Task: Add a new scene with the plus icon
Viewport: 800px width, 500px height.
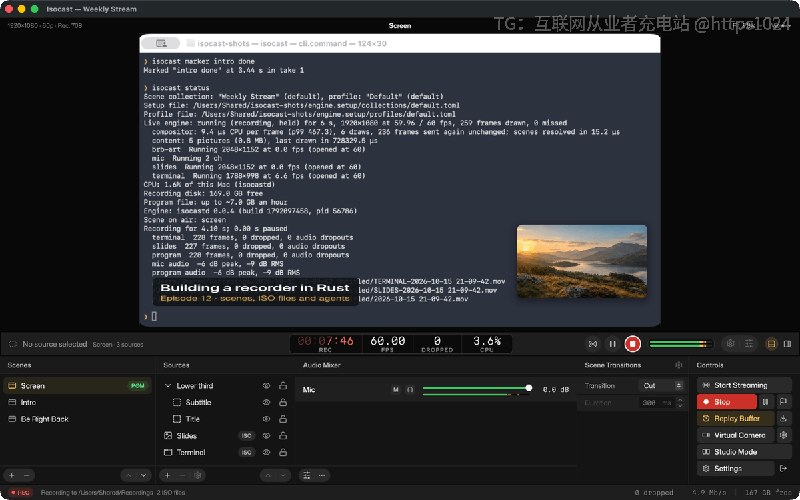Action: coord(12,475)
